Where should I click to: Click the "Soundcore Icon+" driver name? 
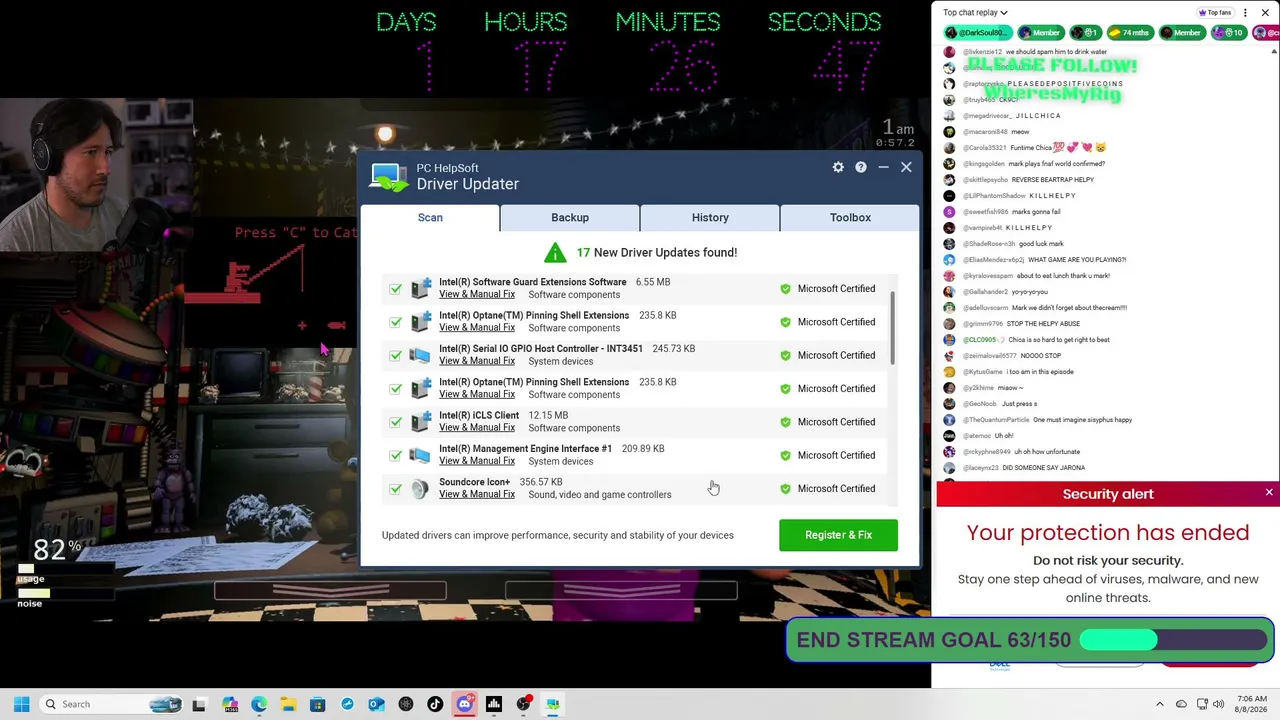tap(475, 482)
